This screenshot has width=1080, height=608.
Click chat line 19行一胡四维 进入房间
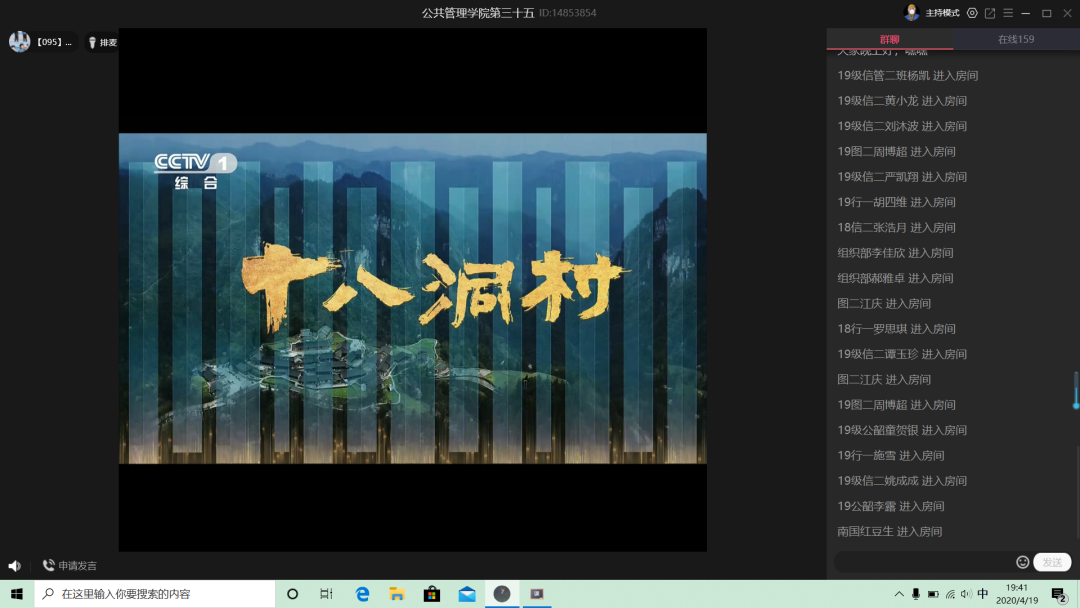896,202
